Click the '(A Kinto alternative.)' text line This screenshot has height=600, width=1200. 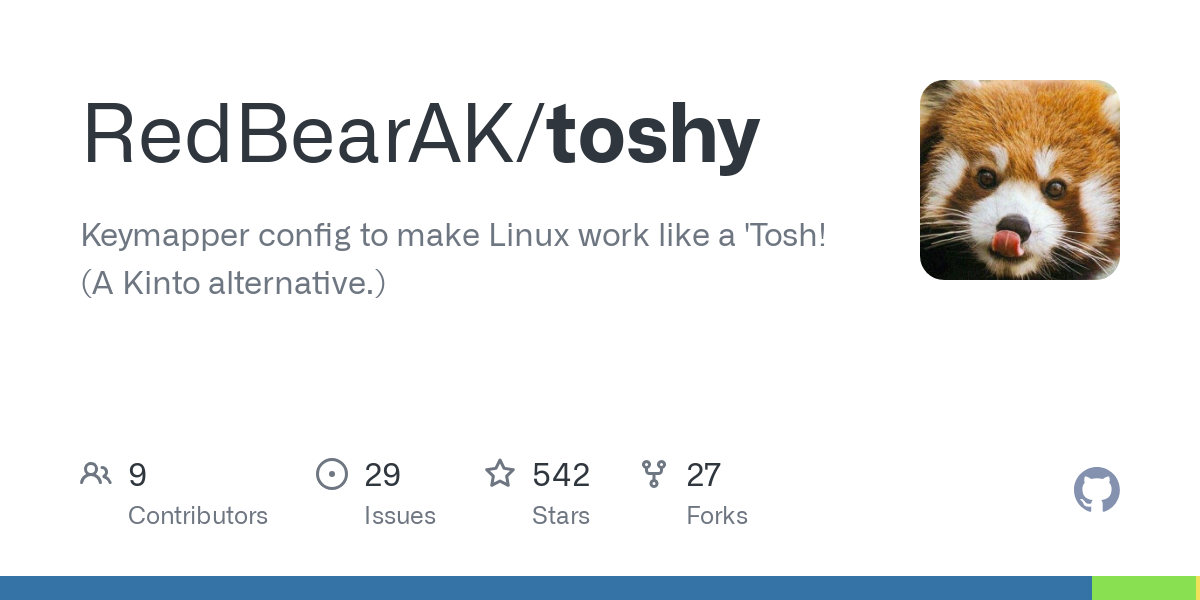point(233,284)
